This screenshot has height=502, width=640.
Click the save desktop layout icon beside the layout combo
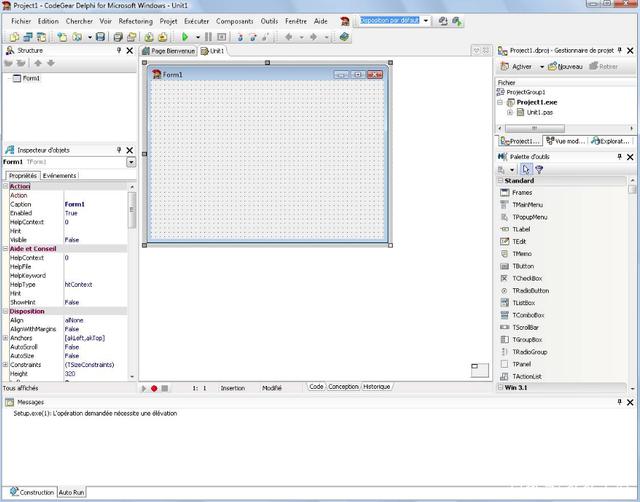[x=443, y=21]
